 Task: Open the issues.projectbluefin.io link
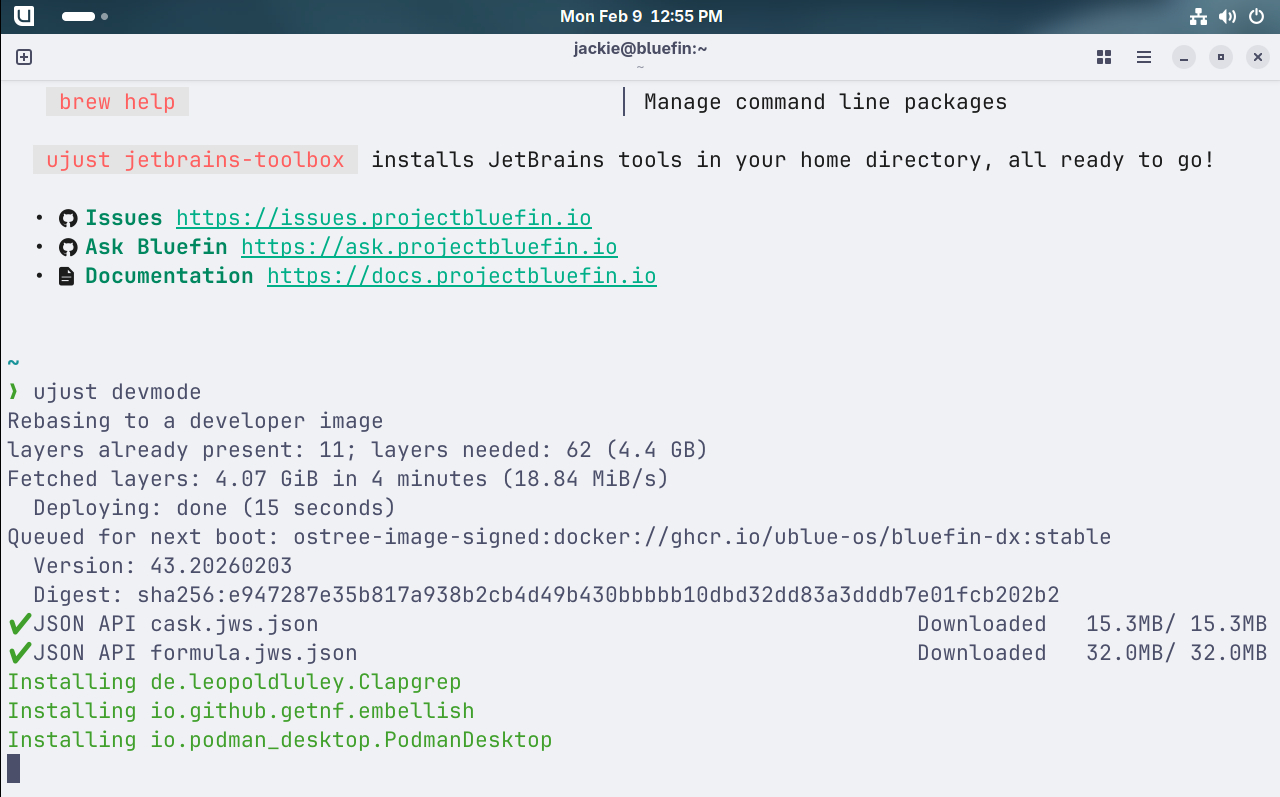(383, 218)
